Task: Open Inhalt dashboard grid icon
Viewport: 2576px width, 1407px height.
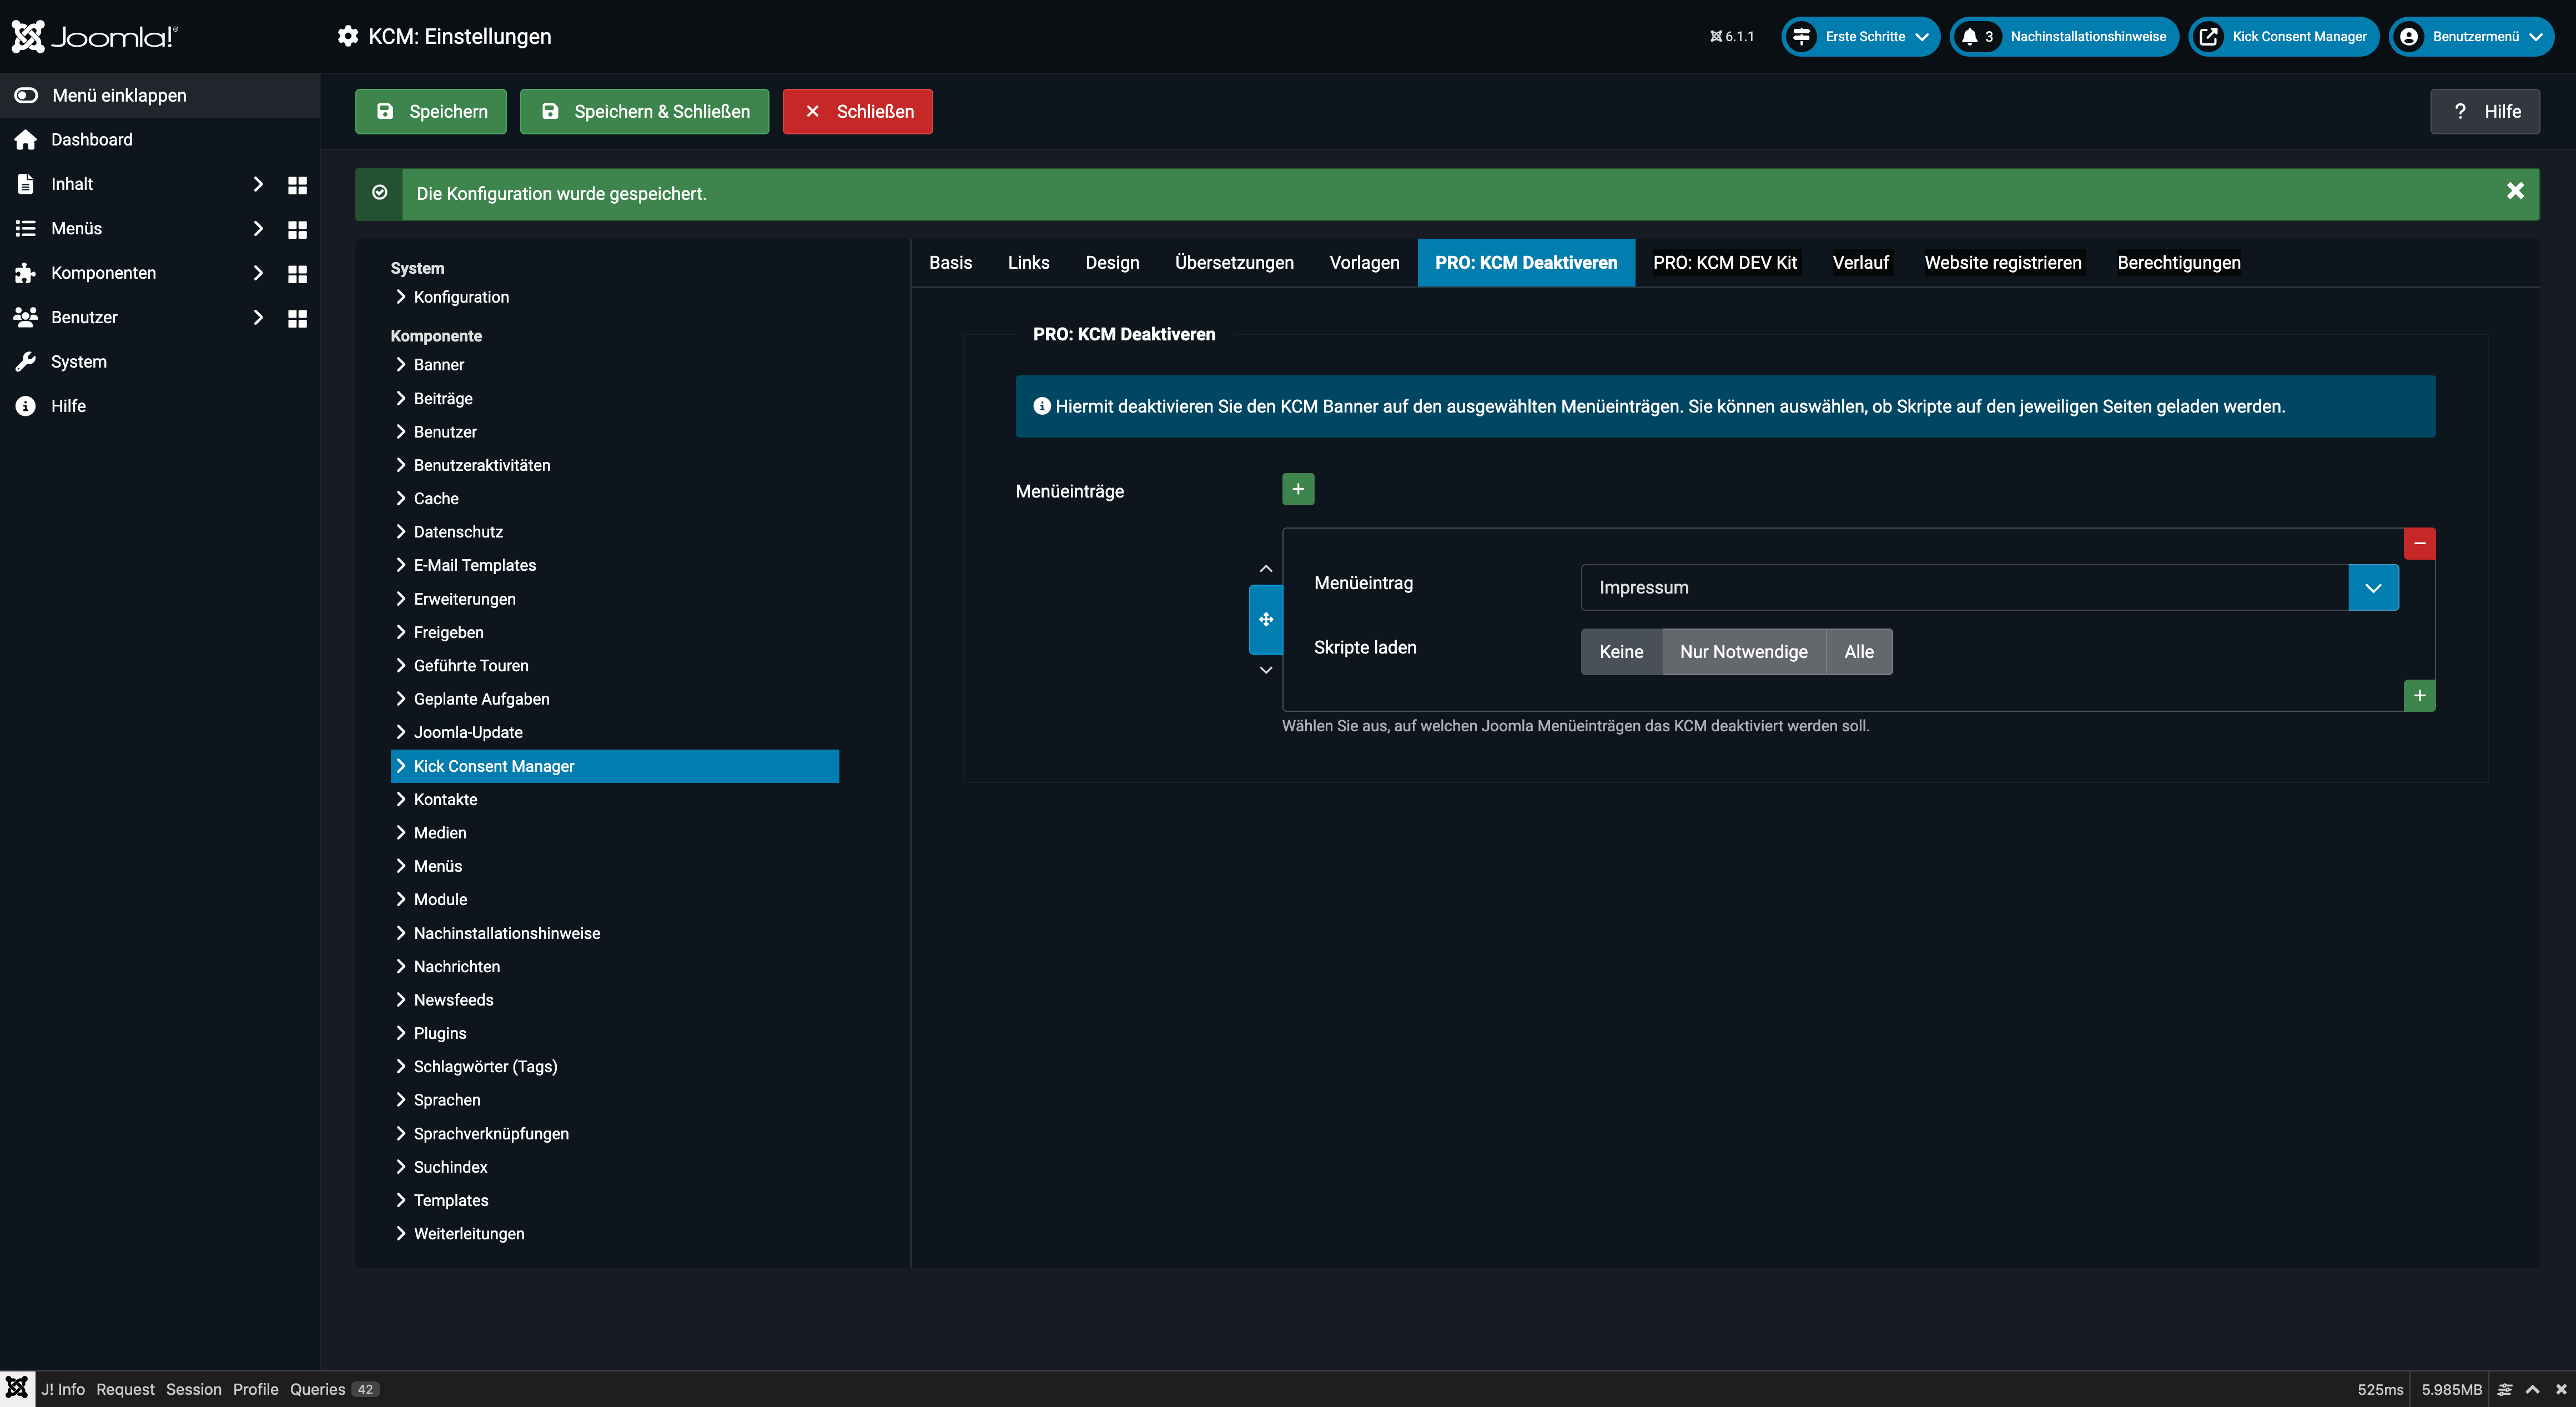Action: pos(297,185)
